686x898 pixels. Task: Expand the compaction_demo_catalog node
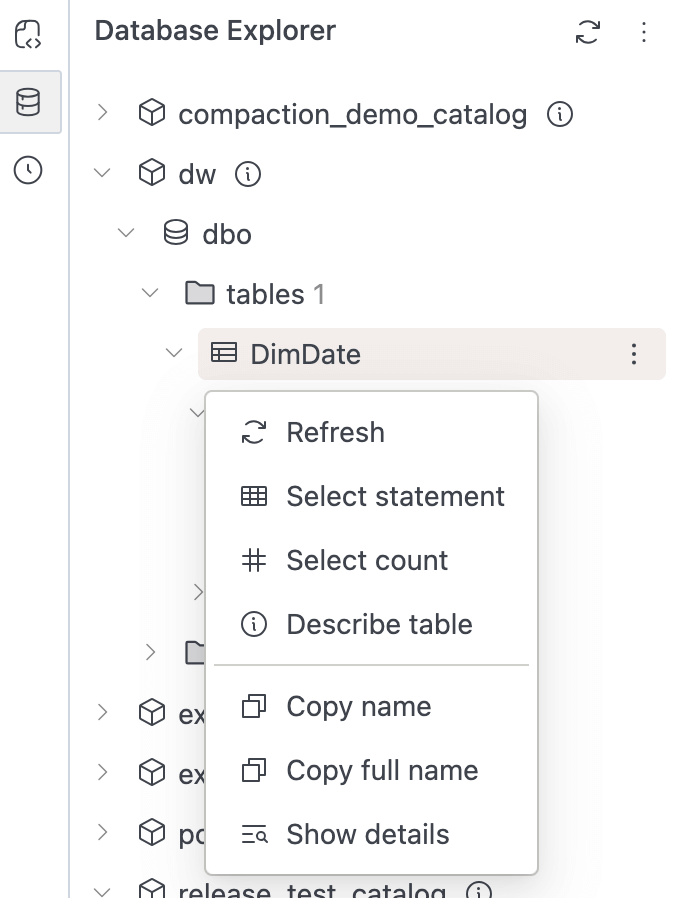click(101, 114)
